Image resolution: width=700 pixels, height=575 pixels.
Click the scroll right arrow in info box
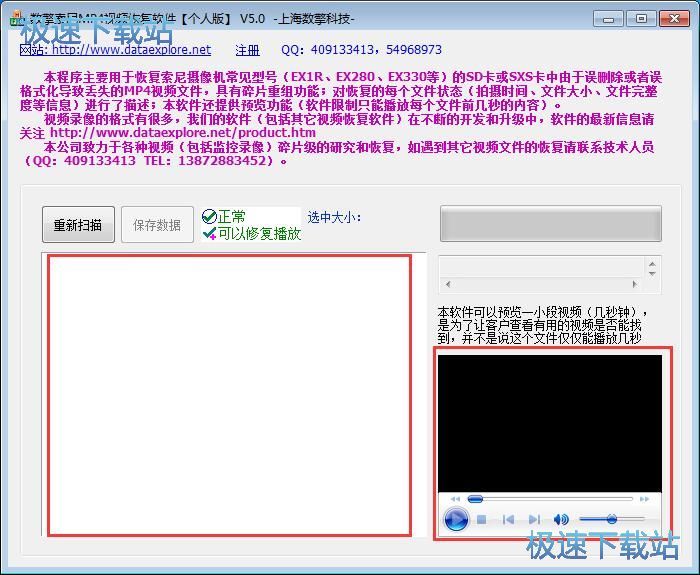[634, 284]
